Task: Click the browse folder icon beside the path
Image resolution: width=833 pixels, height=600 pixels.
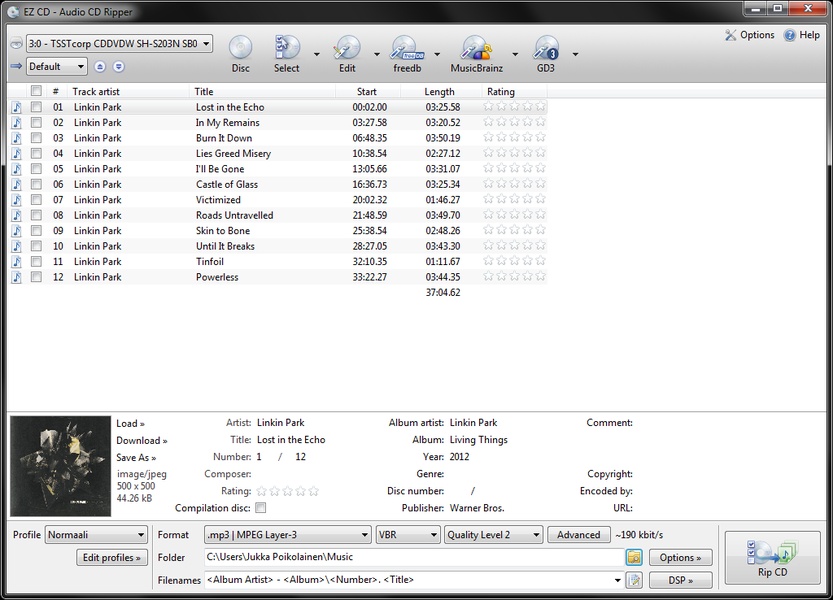Action: 633,557
